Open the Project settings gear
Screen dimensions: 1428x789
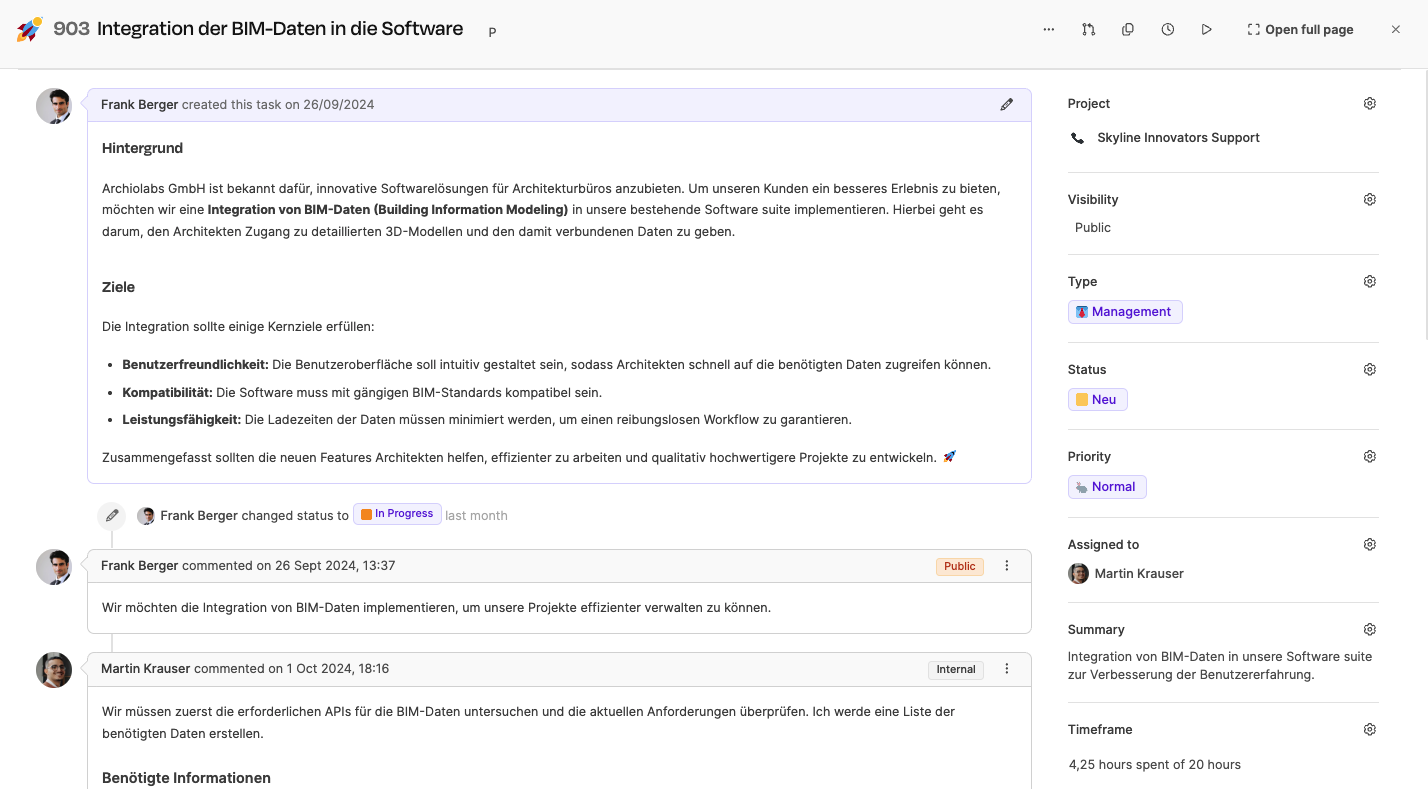click(x=1370, y=104)
